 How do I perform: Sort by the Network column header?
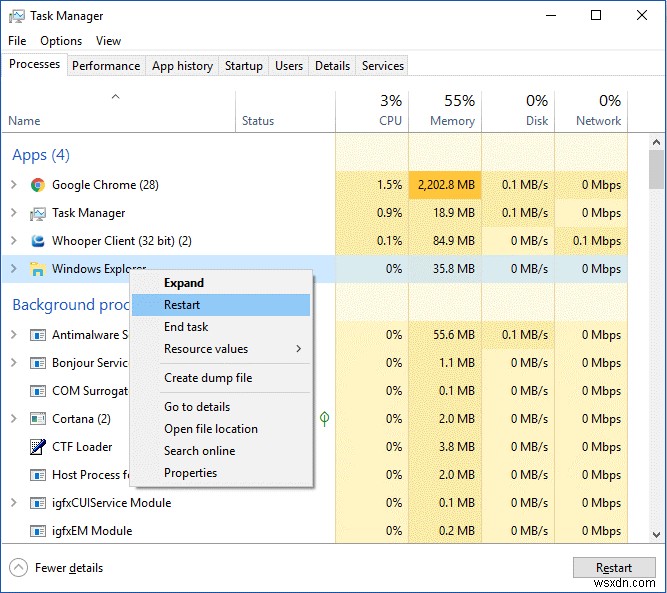pos(591,111)
